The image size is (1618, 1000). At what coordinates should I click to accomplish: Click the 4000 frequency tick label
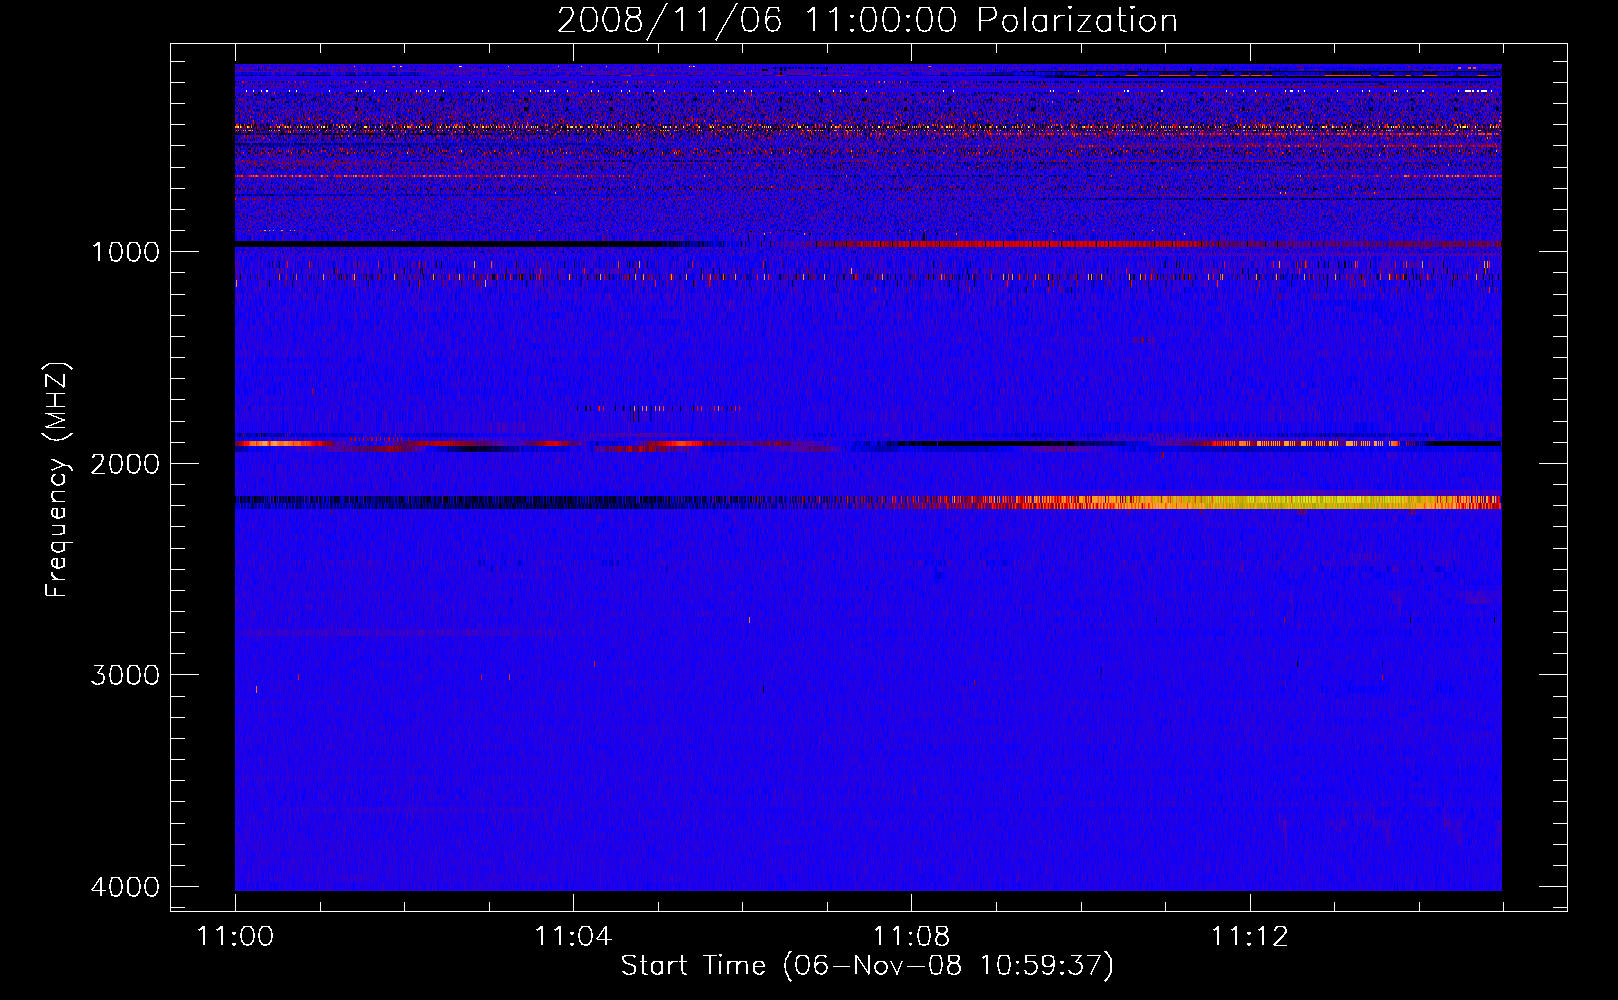tap(125, 887)
